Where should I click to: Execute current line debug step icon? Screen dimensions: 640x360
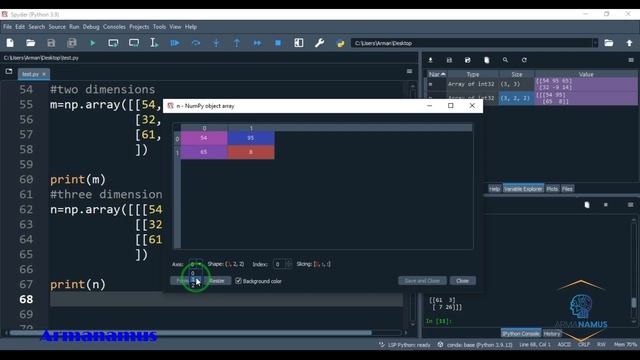[196, 43]
